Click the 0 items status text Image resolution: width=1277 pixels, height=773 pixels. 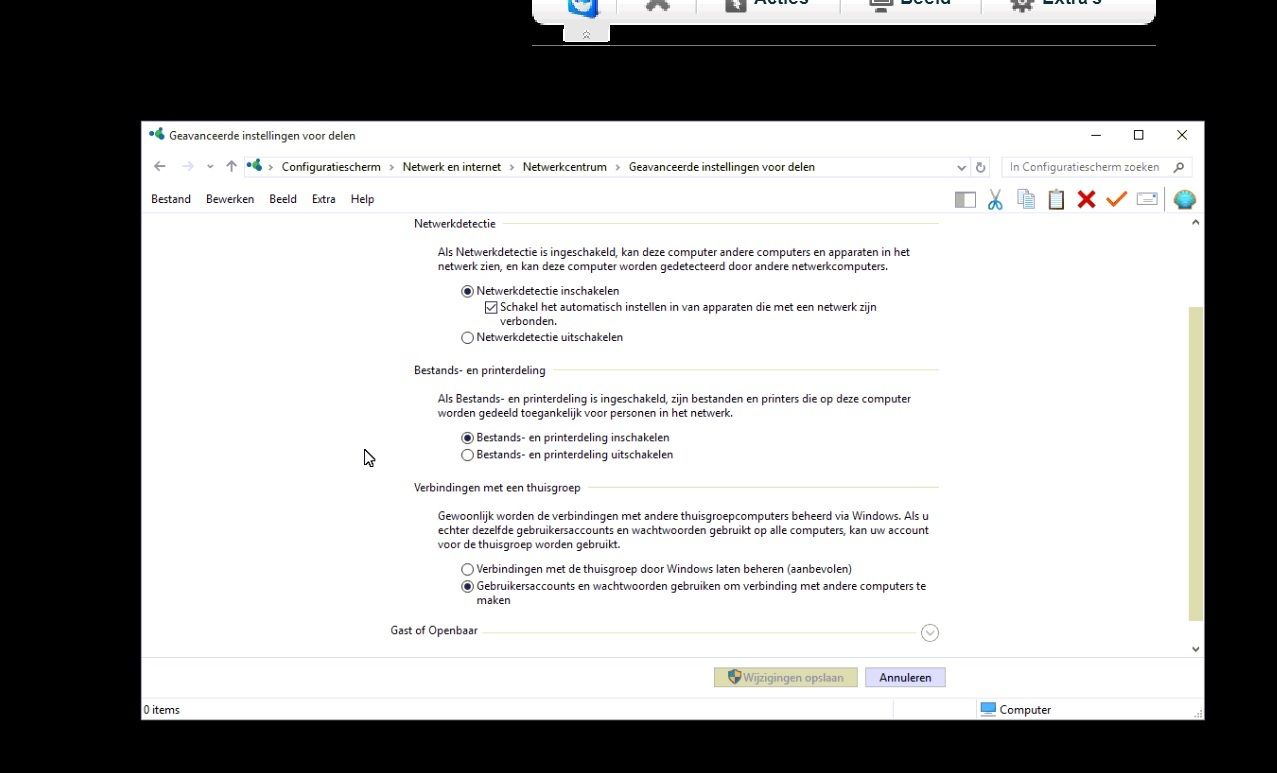162,710
